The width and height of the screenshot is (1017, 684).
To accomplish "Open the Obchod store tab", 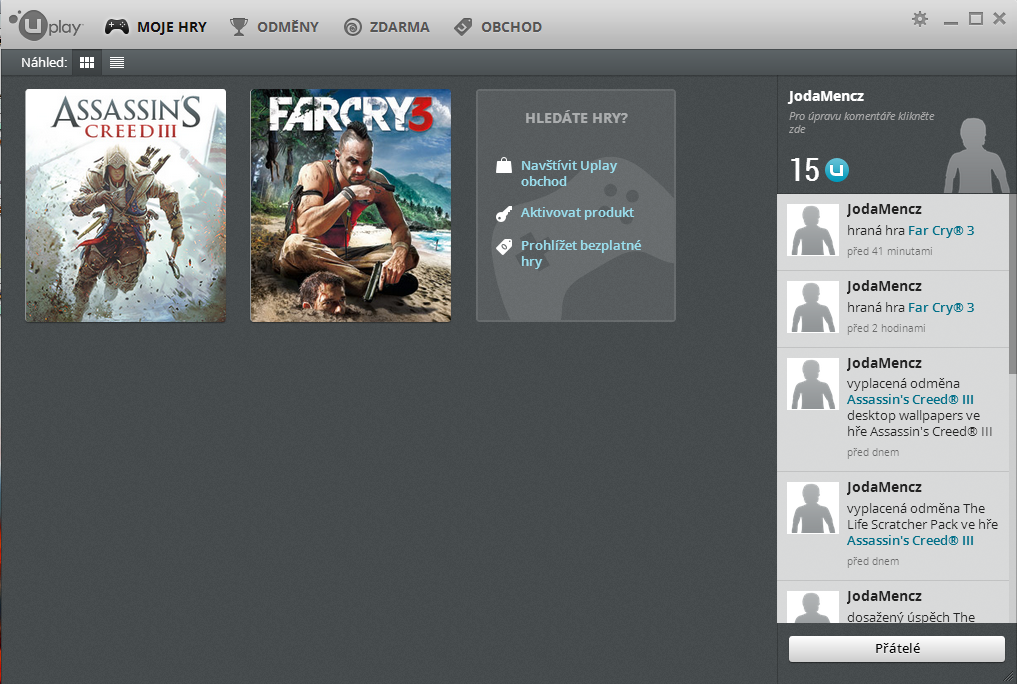I will [x=498, y=27].
